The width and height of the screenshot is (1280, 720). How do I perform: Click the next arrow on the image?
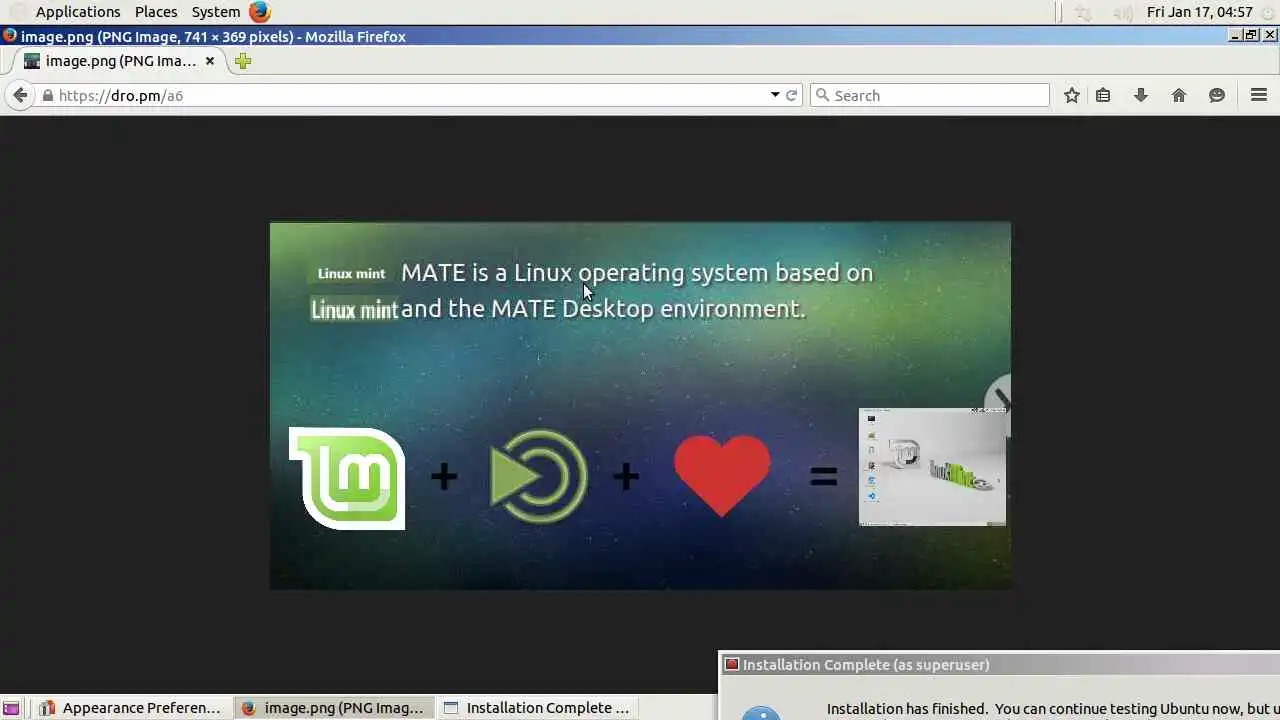point(999,404)
